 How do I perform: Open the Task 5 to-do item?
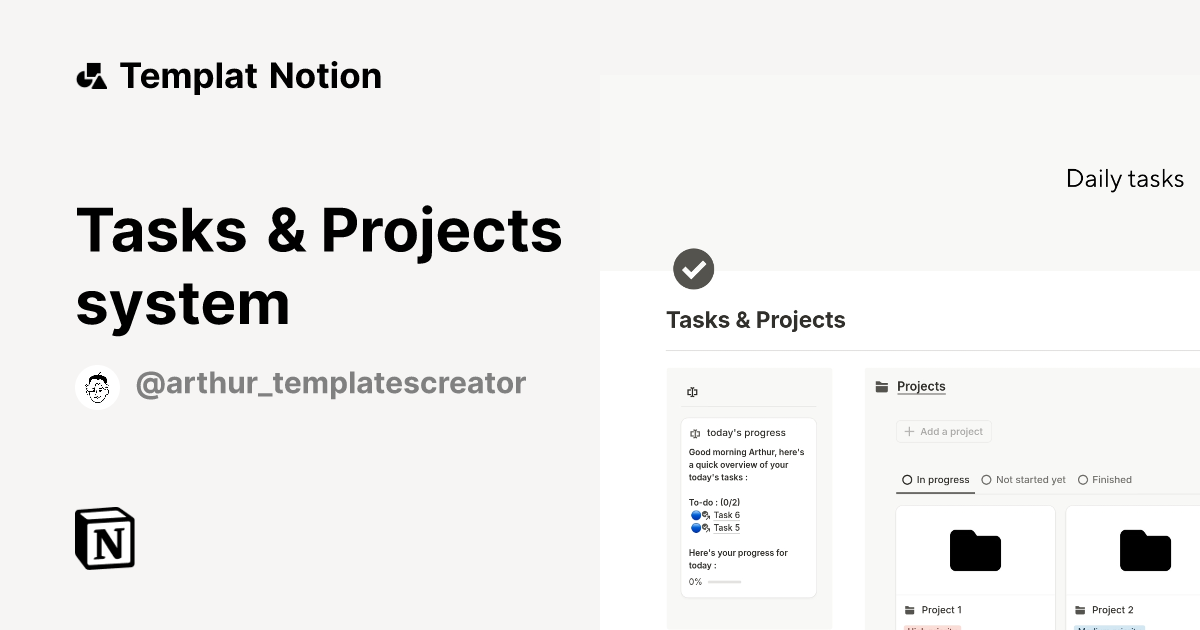point(726,528)
